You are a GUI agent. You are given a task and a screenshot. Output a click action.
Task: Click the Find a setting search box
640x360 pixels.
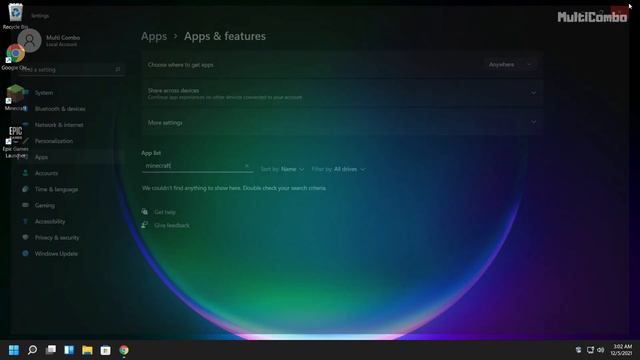point(71,69)
